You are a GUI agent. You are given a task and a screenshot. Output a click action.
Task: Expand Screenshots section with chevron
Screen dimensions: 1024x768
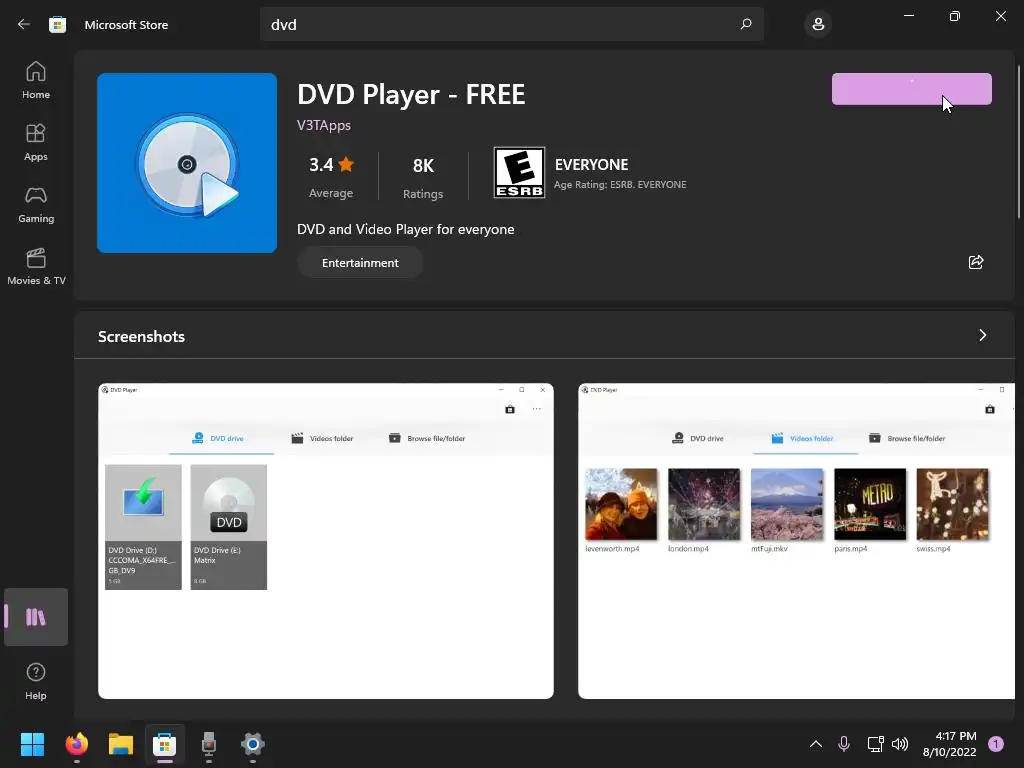(982, 335)
